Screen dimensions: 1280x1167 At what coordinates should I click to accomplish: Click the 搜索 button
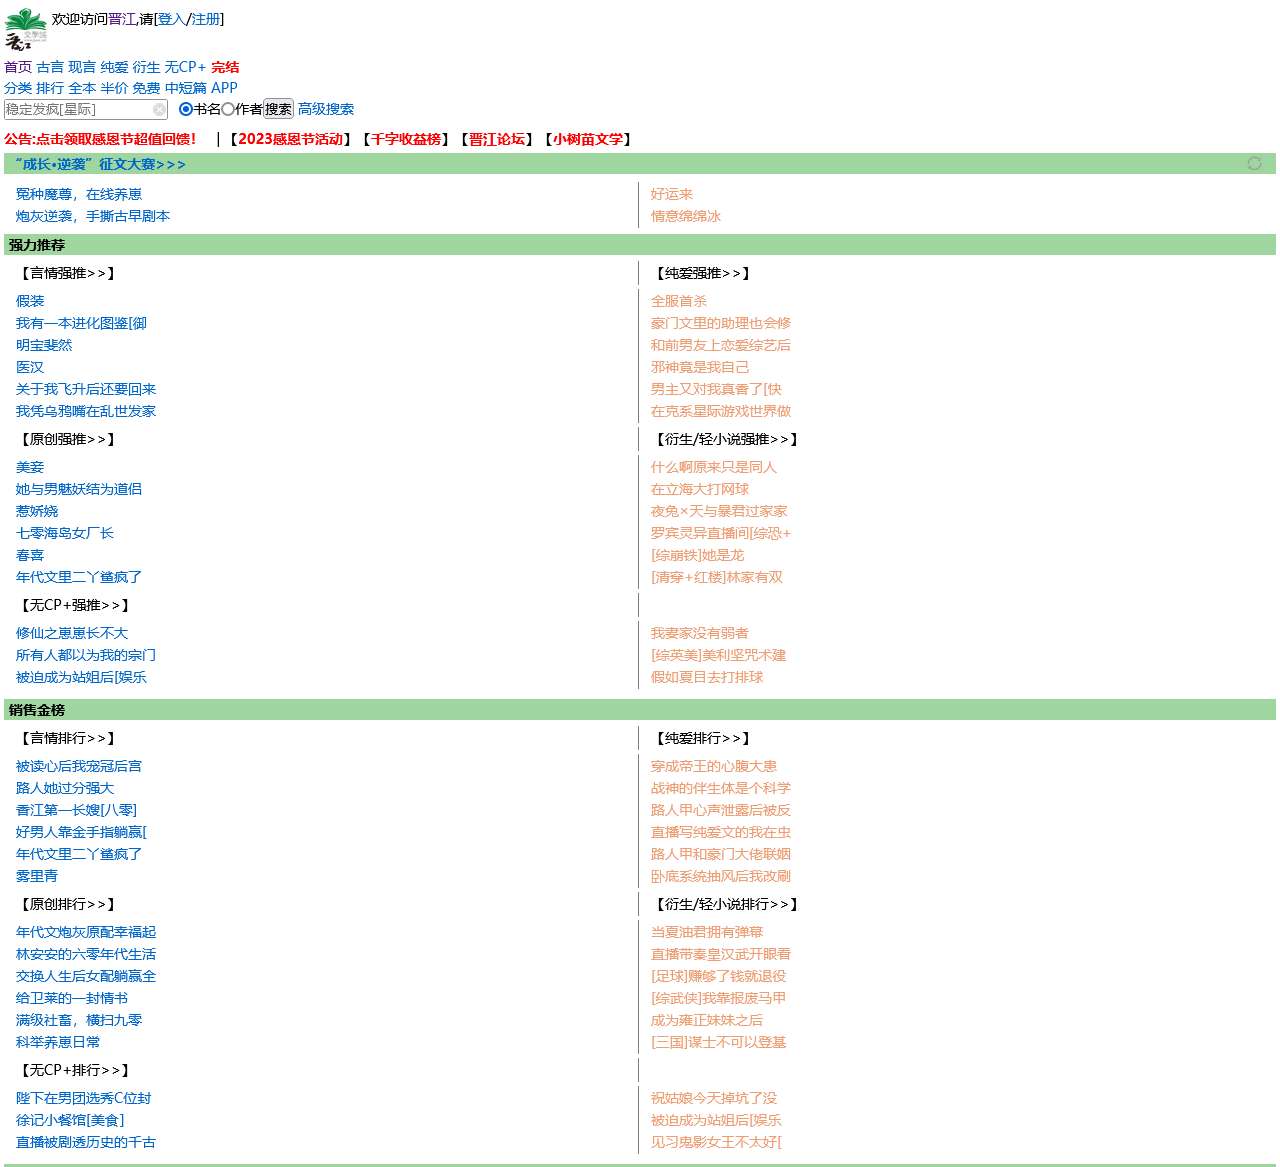pyautogui.click(x=278, y=109)
